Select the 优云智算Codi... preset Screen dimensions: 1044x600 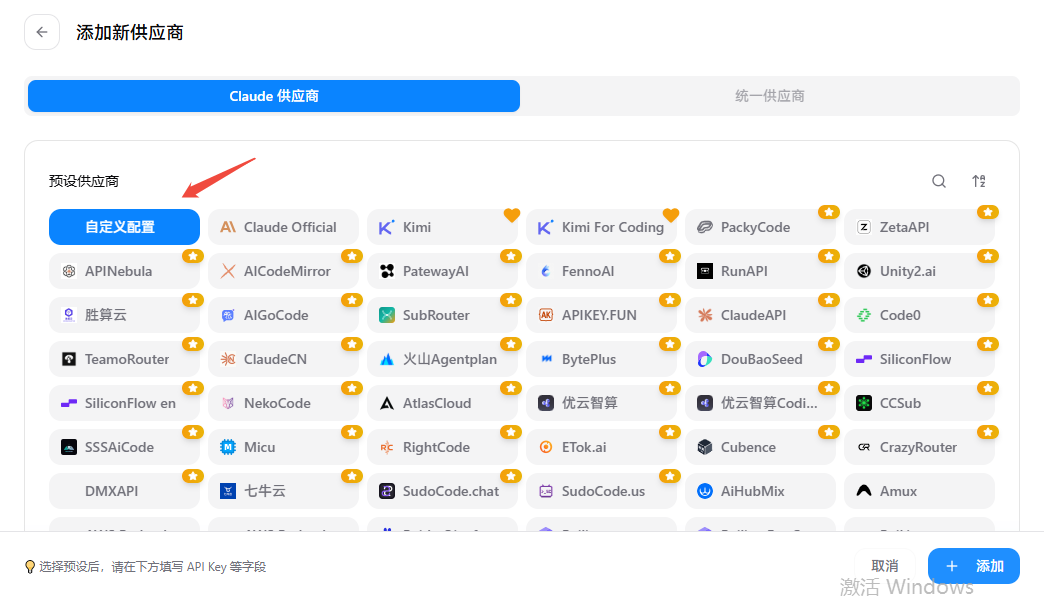click(x=760, y=403)
